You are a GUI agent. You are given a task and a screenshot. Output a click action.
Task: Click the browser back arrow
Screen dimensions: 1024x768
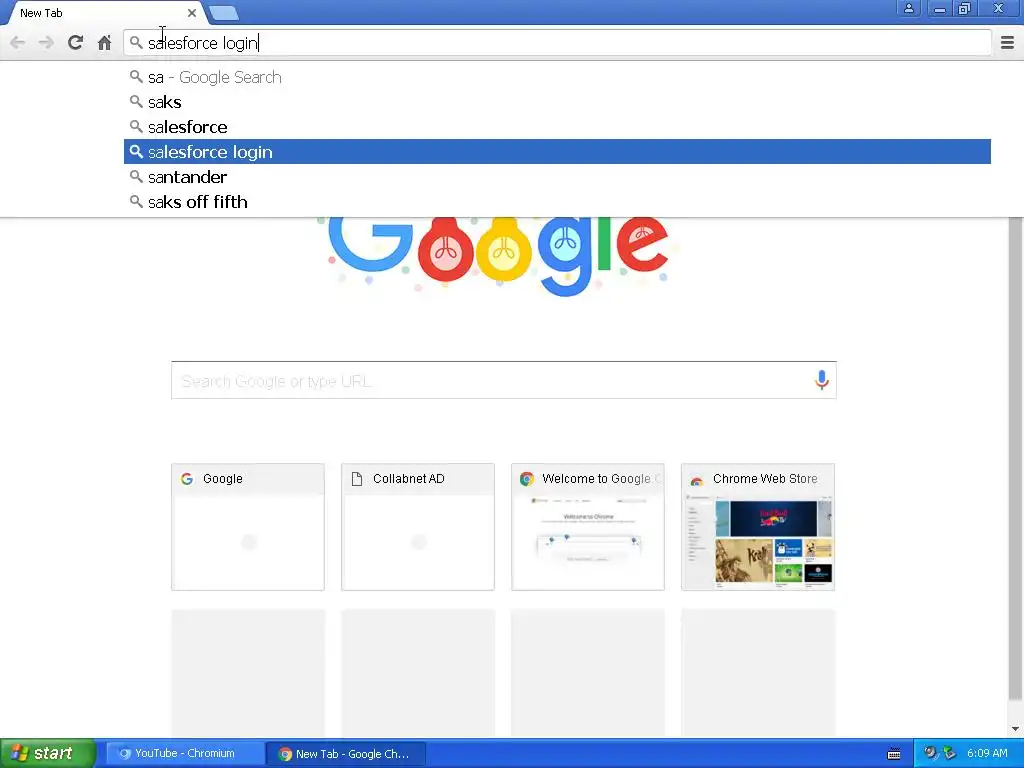point(18,43)
